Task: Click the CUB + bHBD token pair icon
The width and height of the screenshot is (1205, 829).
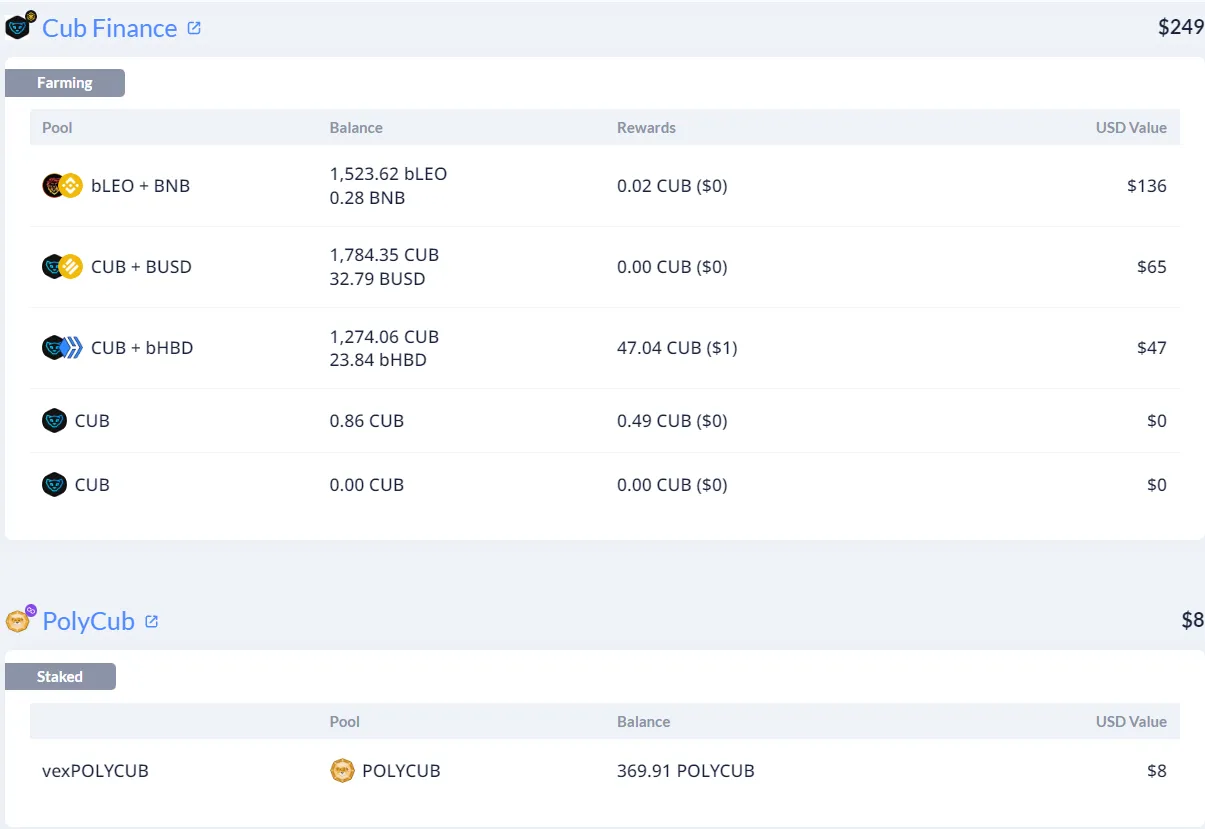Action: point(62,348)
